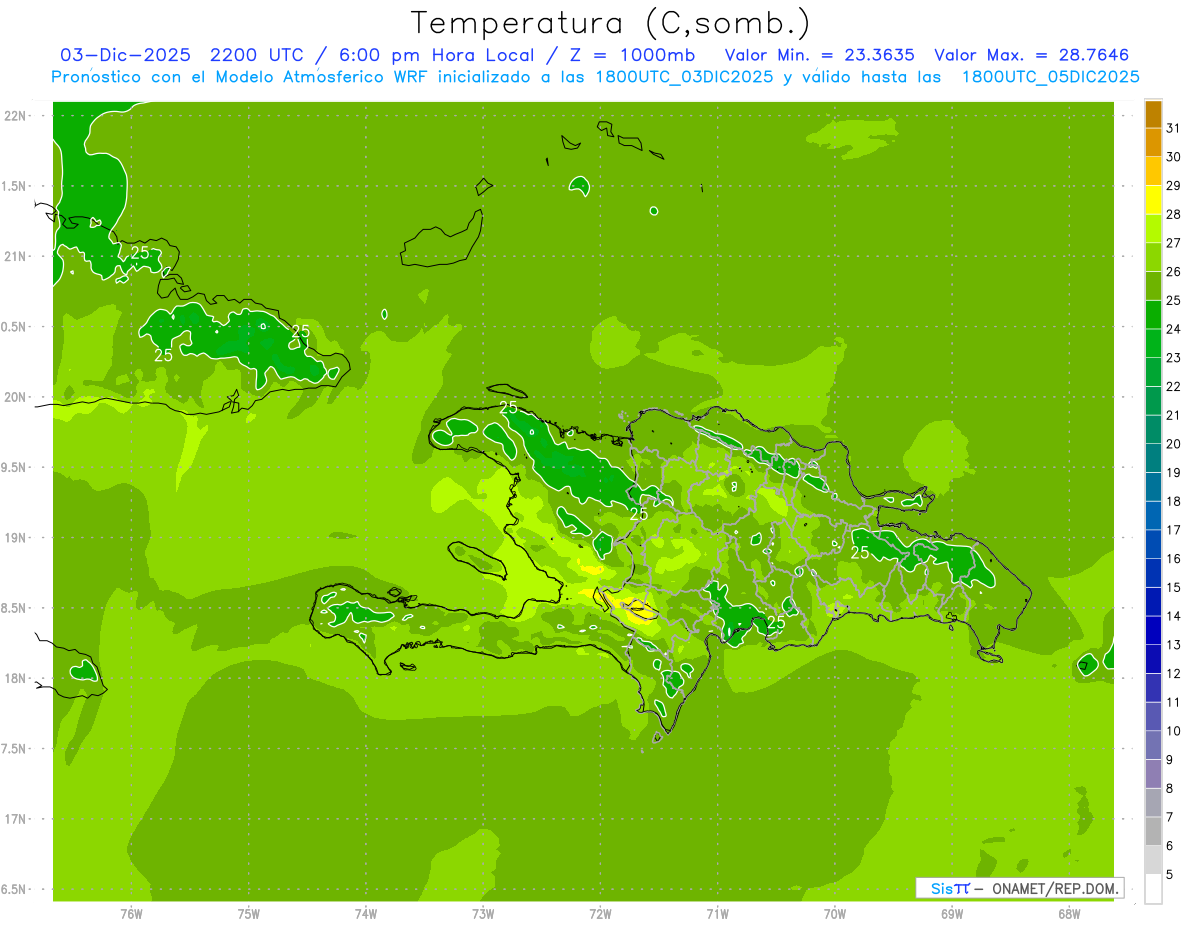Click the 22N latitude axis label
1200x927 pixels.
click(15, 116)
